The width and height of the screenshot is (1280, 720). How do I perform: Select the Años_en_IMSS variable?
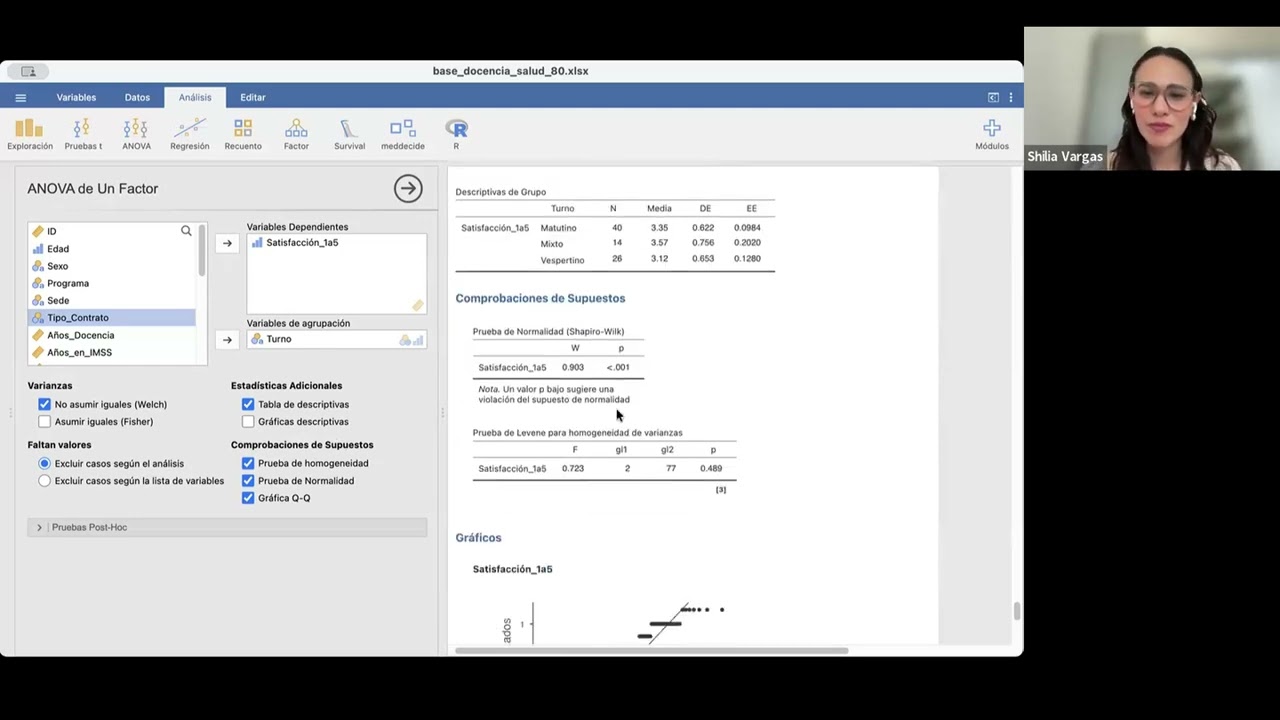click(x=112, y=352)
